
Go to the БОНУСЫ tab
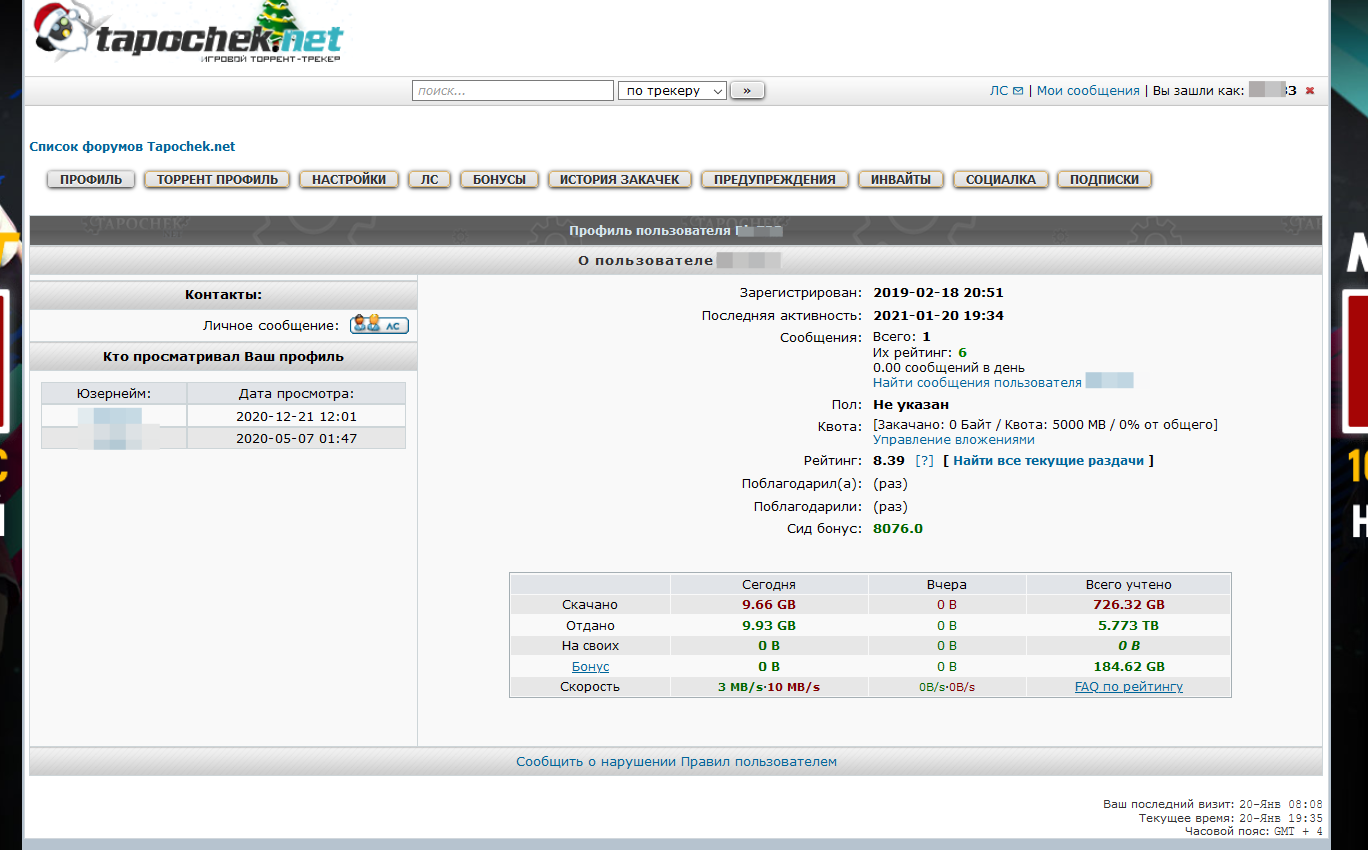tap(499, 180)
